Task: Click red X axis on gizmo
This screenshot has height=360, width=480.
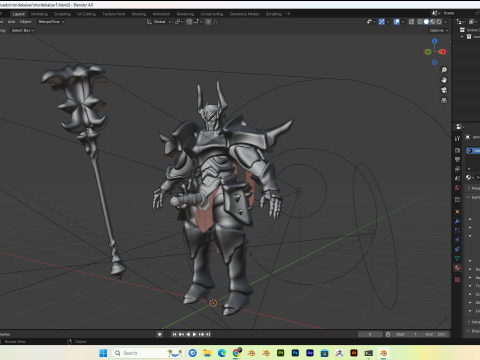Action: pos(443,52)
